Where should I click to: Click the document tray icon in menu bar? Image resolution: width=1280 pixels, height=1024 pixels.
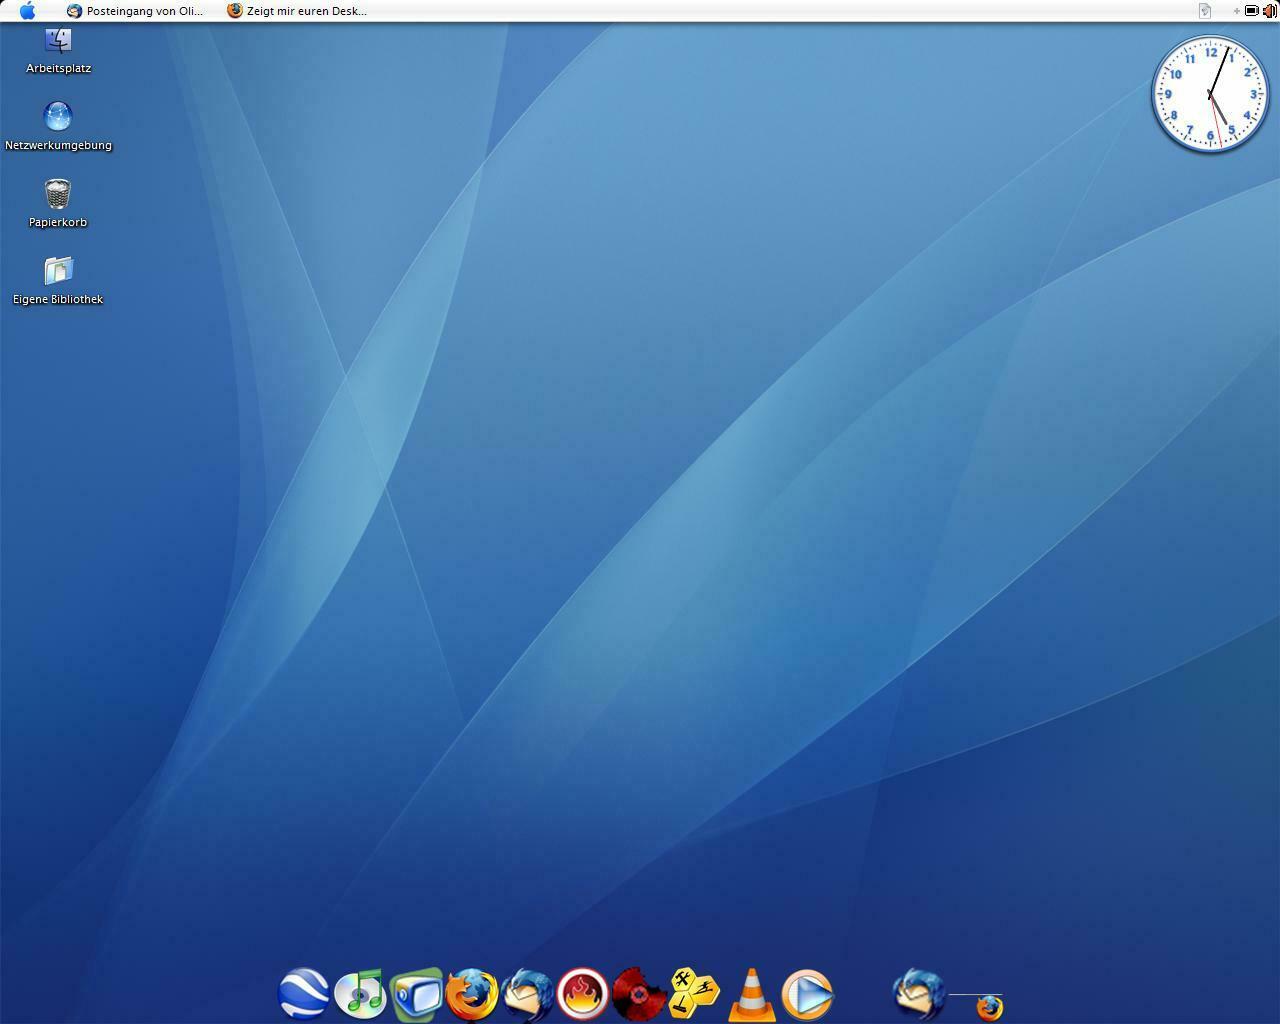(x=1205, y=11)
